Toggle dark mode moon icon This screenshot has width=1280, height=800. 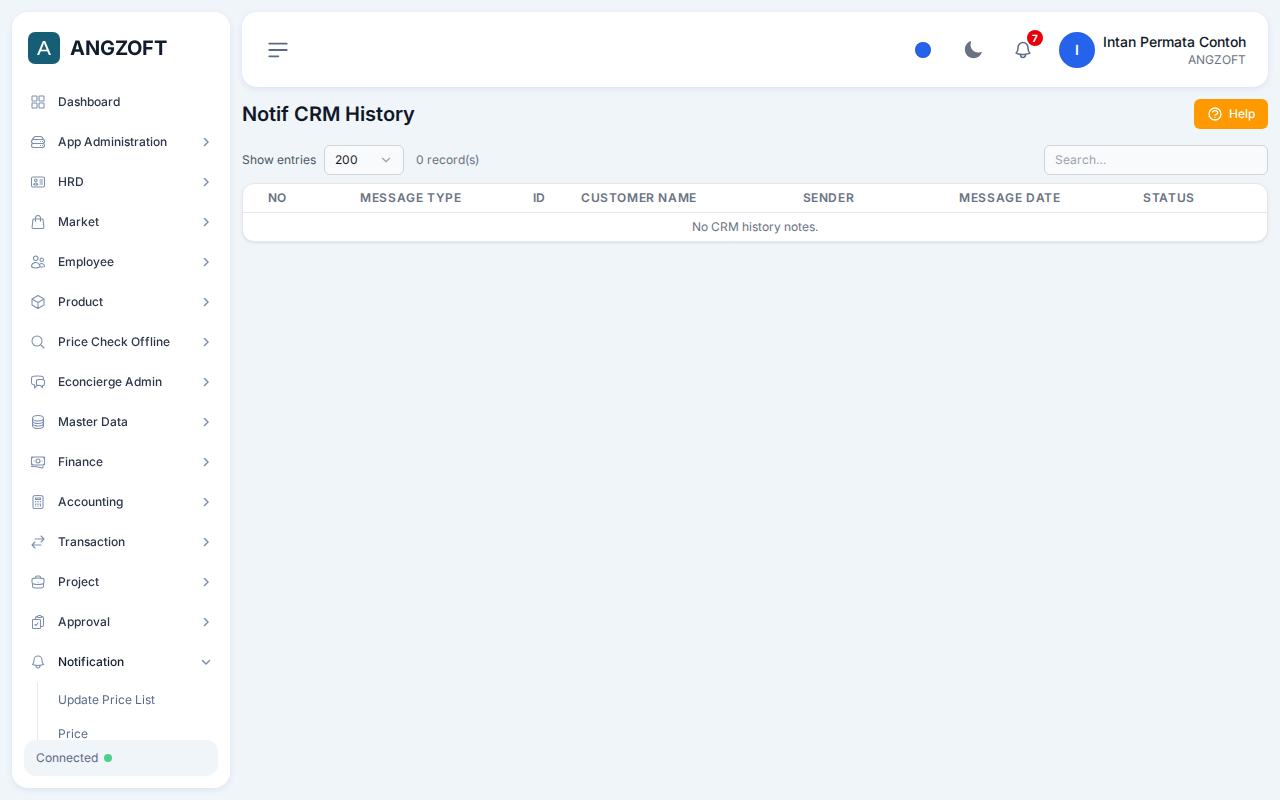(973, 50)
